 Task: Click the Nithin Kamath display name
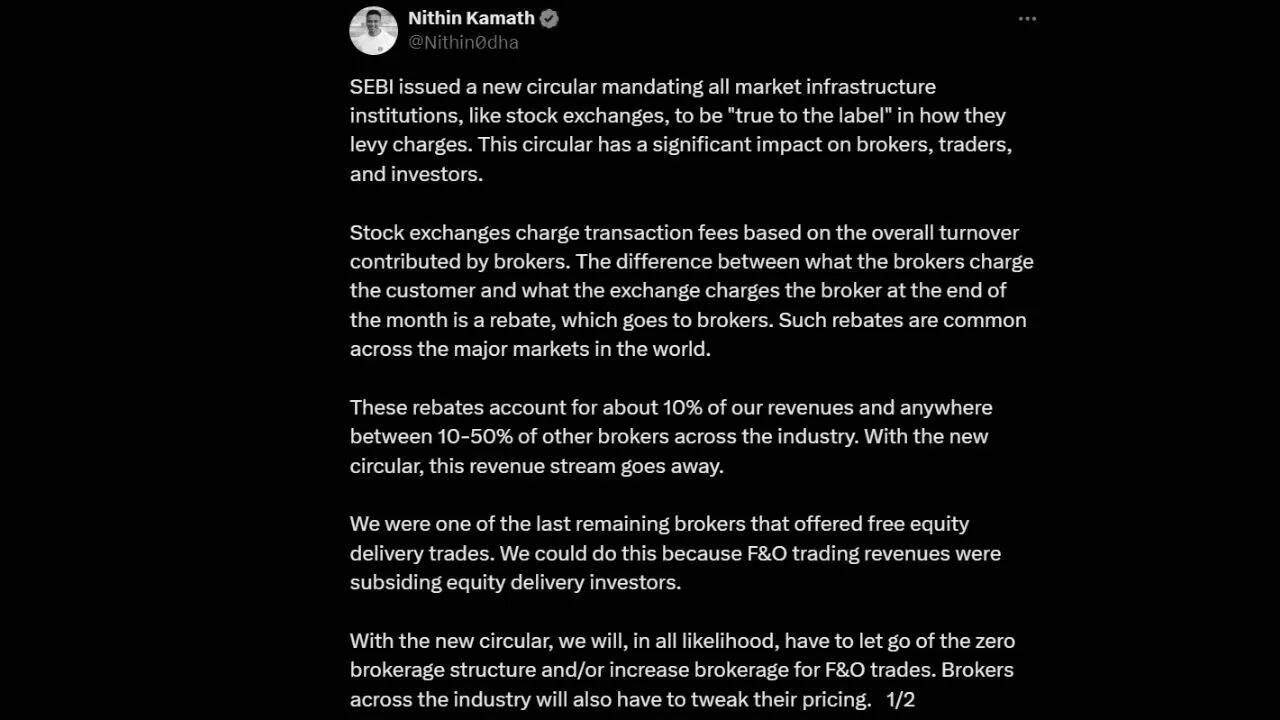pyautogui.click(x=471, y=19)
